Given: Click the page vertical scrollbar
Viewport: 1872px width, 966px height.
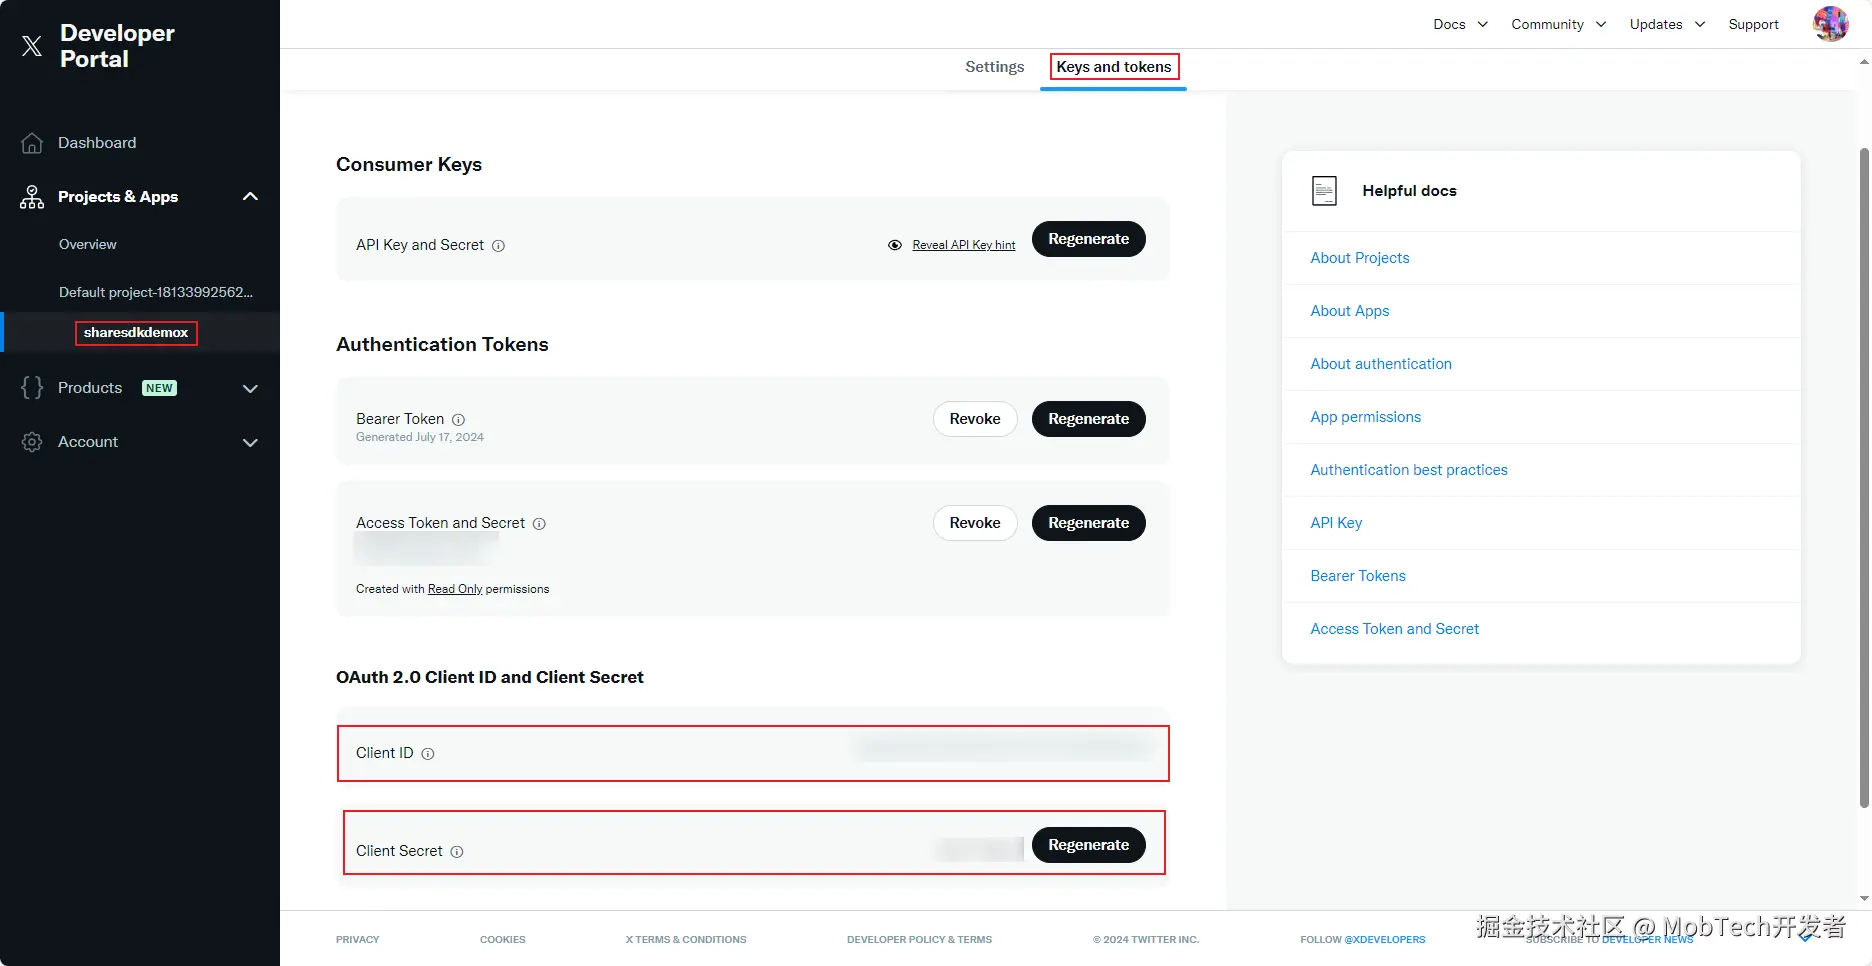Looking at the screenshot, I should click(1864, 478).
